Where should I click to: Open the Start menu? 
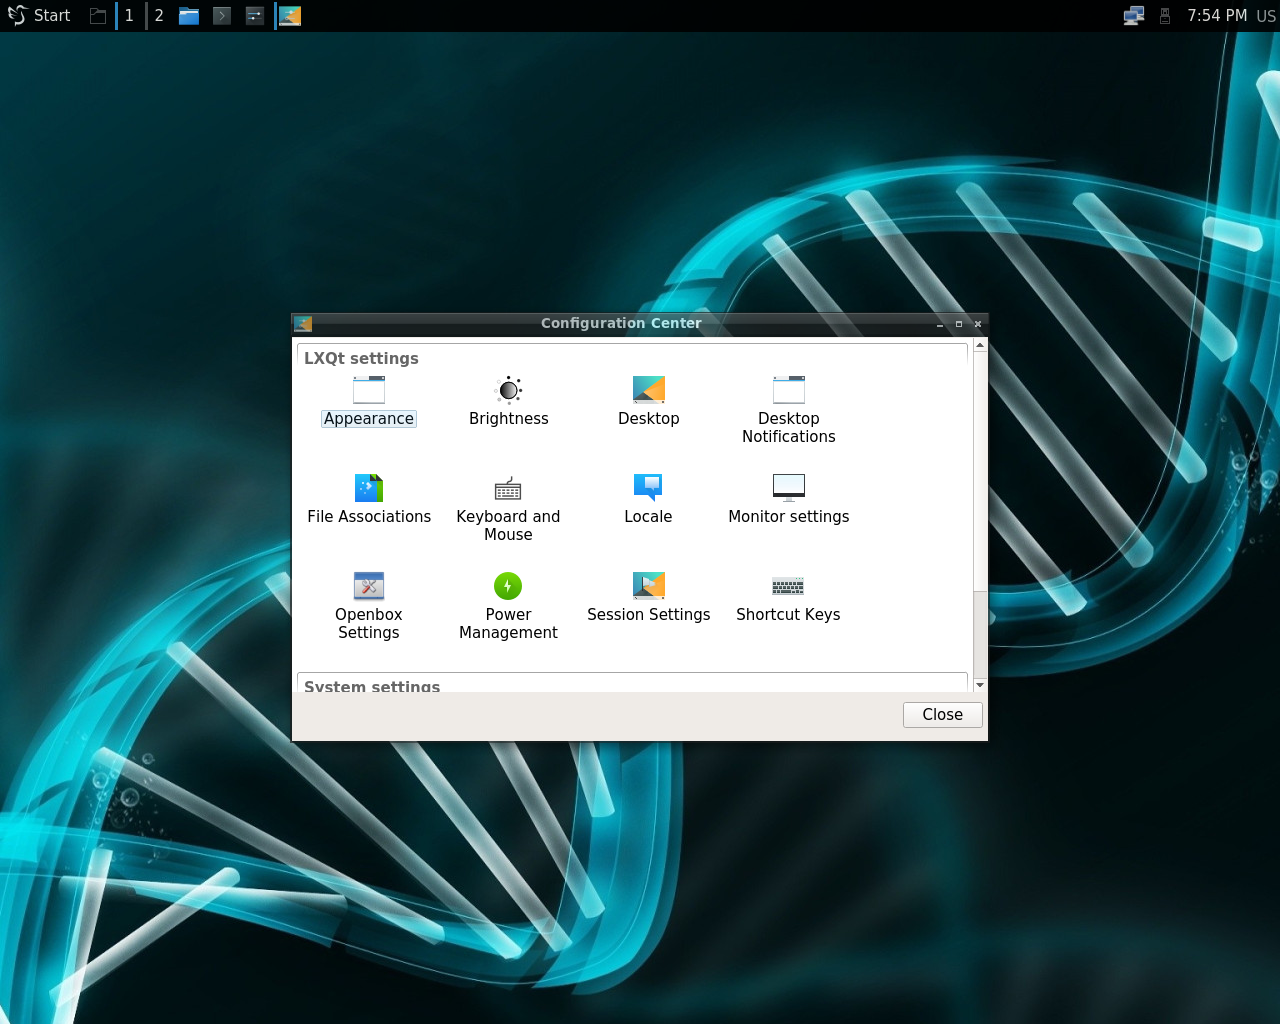point(40,15)
